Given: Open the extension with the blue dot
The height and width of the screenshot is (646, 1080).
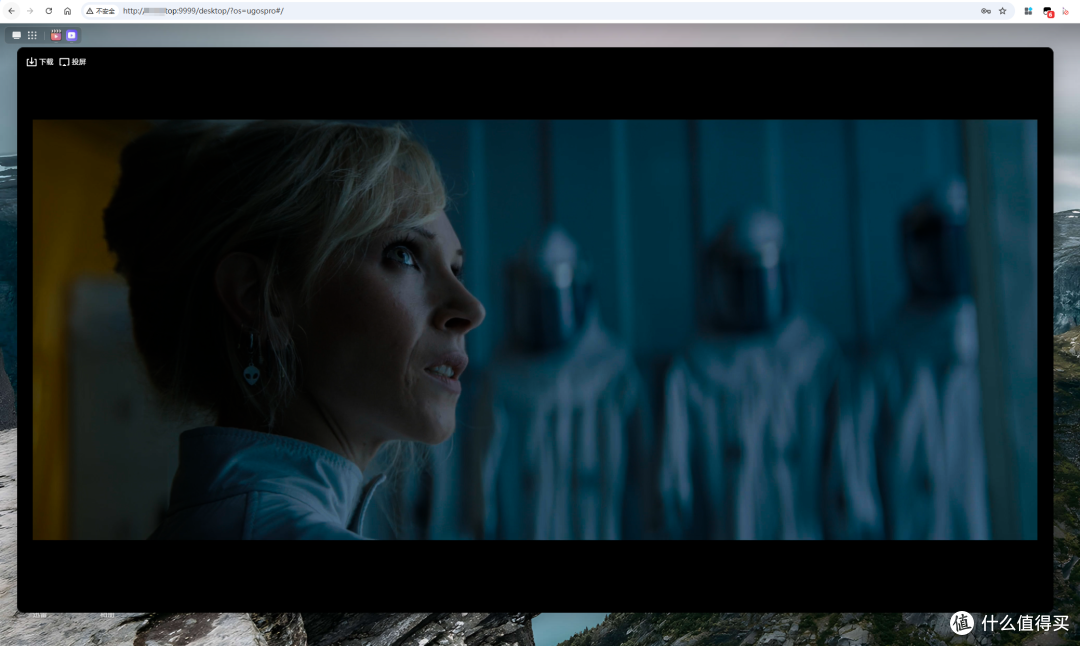Looking at the screenshot, I should (1028, 11).
